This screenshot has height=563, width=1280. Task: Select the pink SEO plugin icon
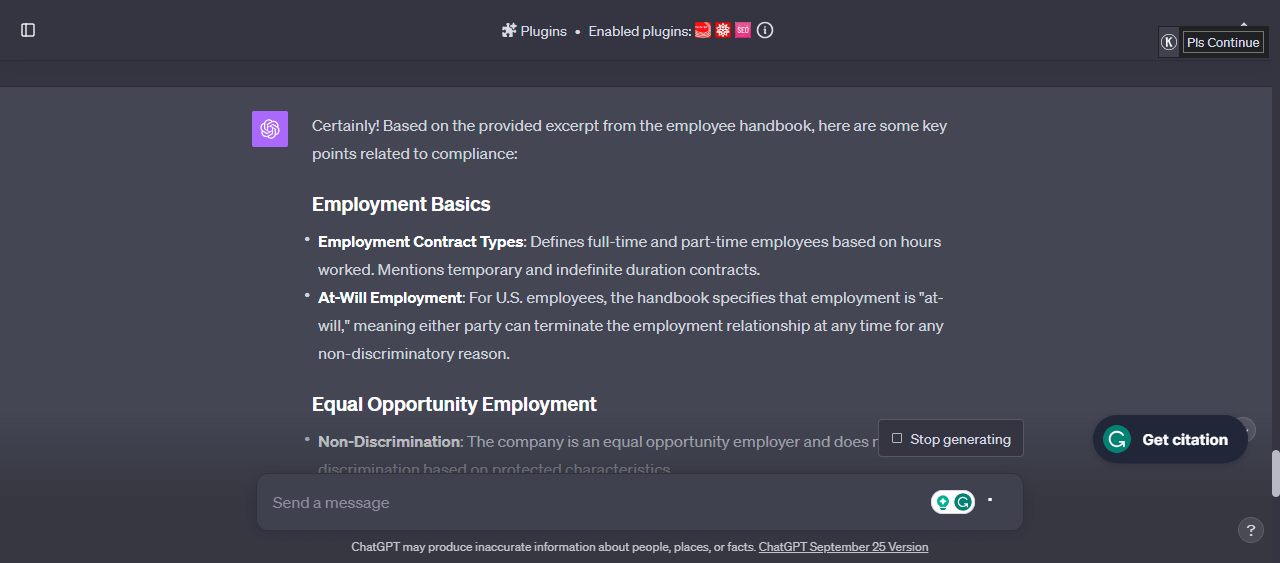(743, 30)
